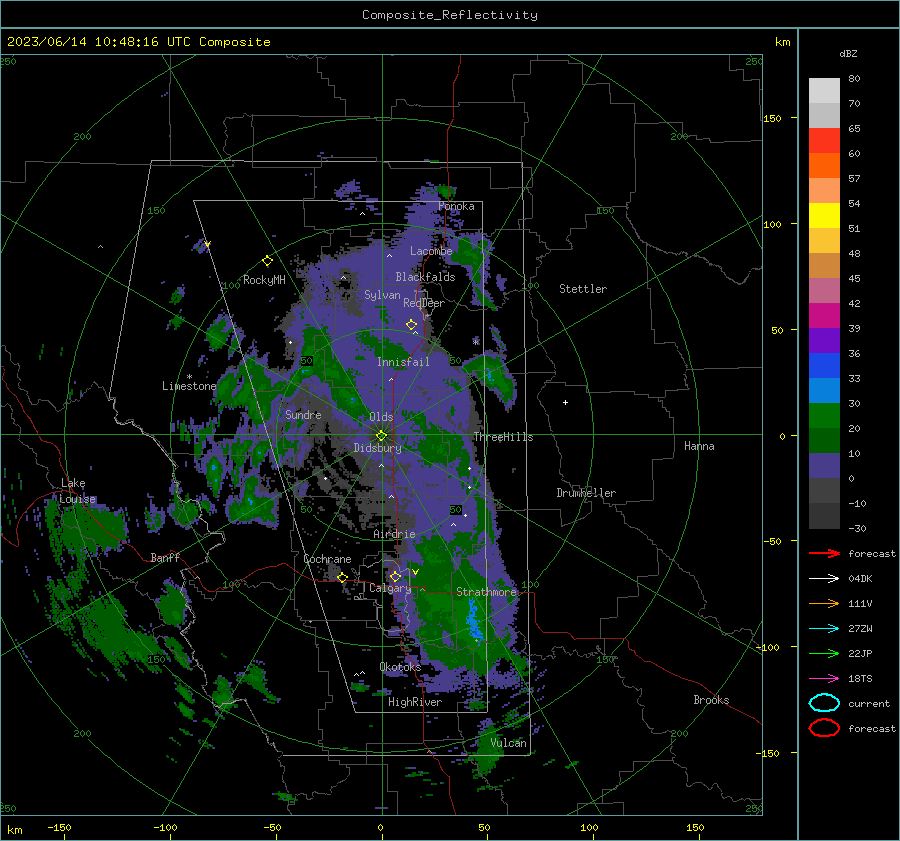Click the yellow diamond marker below RedDeer
Viewport: 900px width, 841px height.
(x=411, y=325)
